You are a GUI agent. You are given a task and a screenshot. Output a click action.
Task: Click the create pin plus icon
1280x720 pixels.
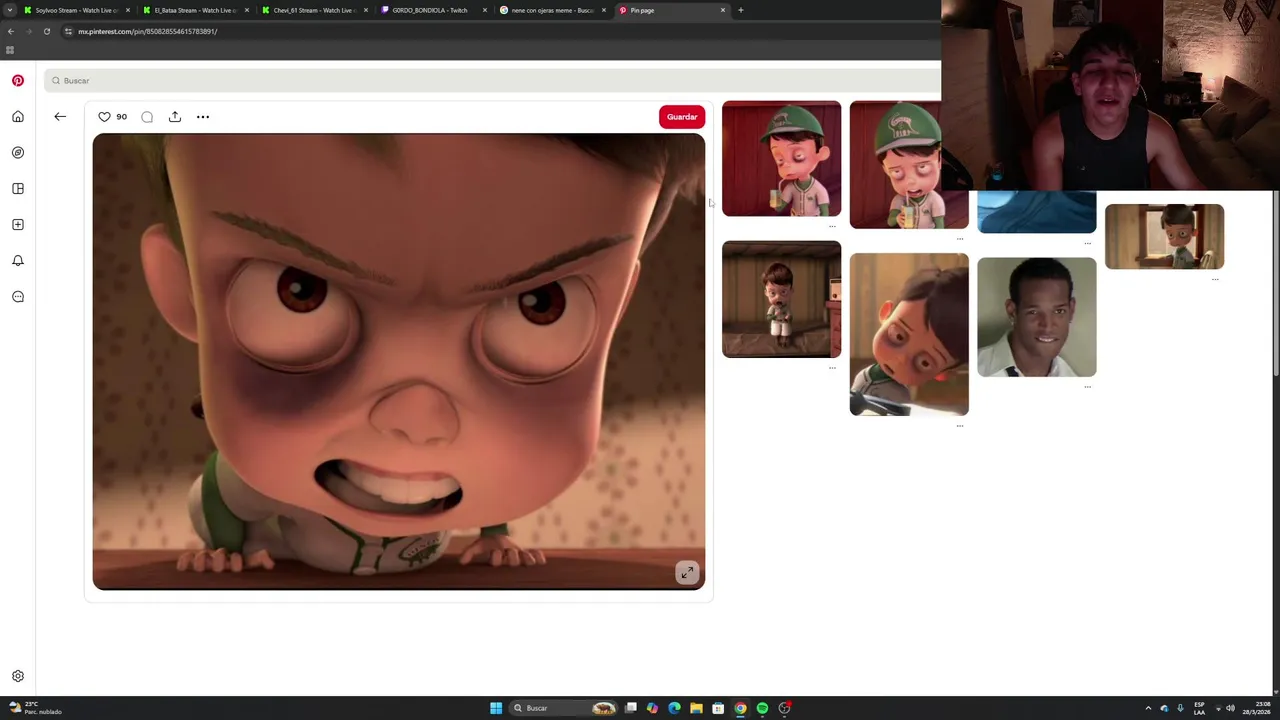pos(18,225)
